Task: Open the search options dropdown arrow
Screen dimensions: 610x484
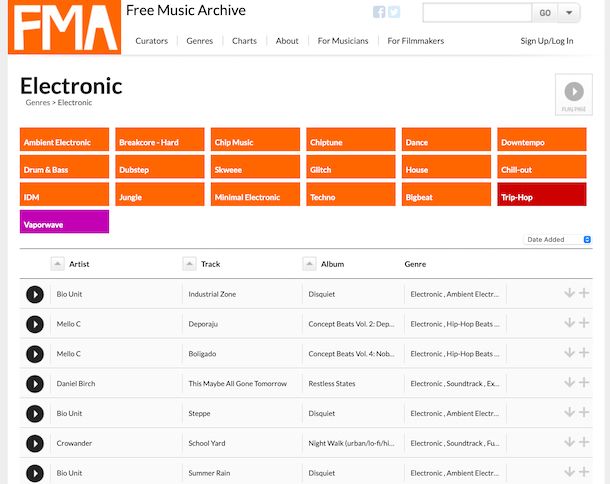Action: click(569, 13)
